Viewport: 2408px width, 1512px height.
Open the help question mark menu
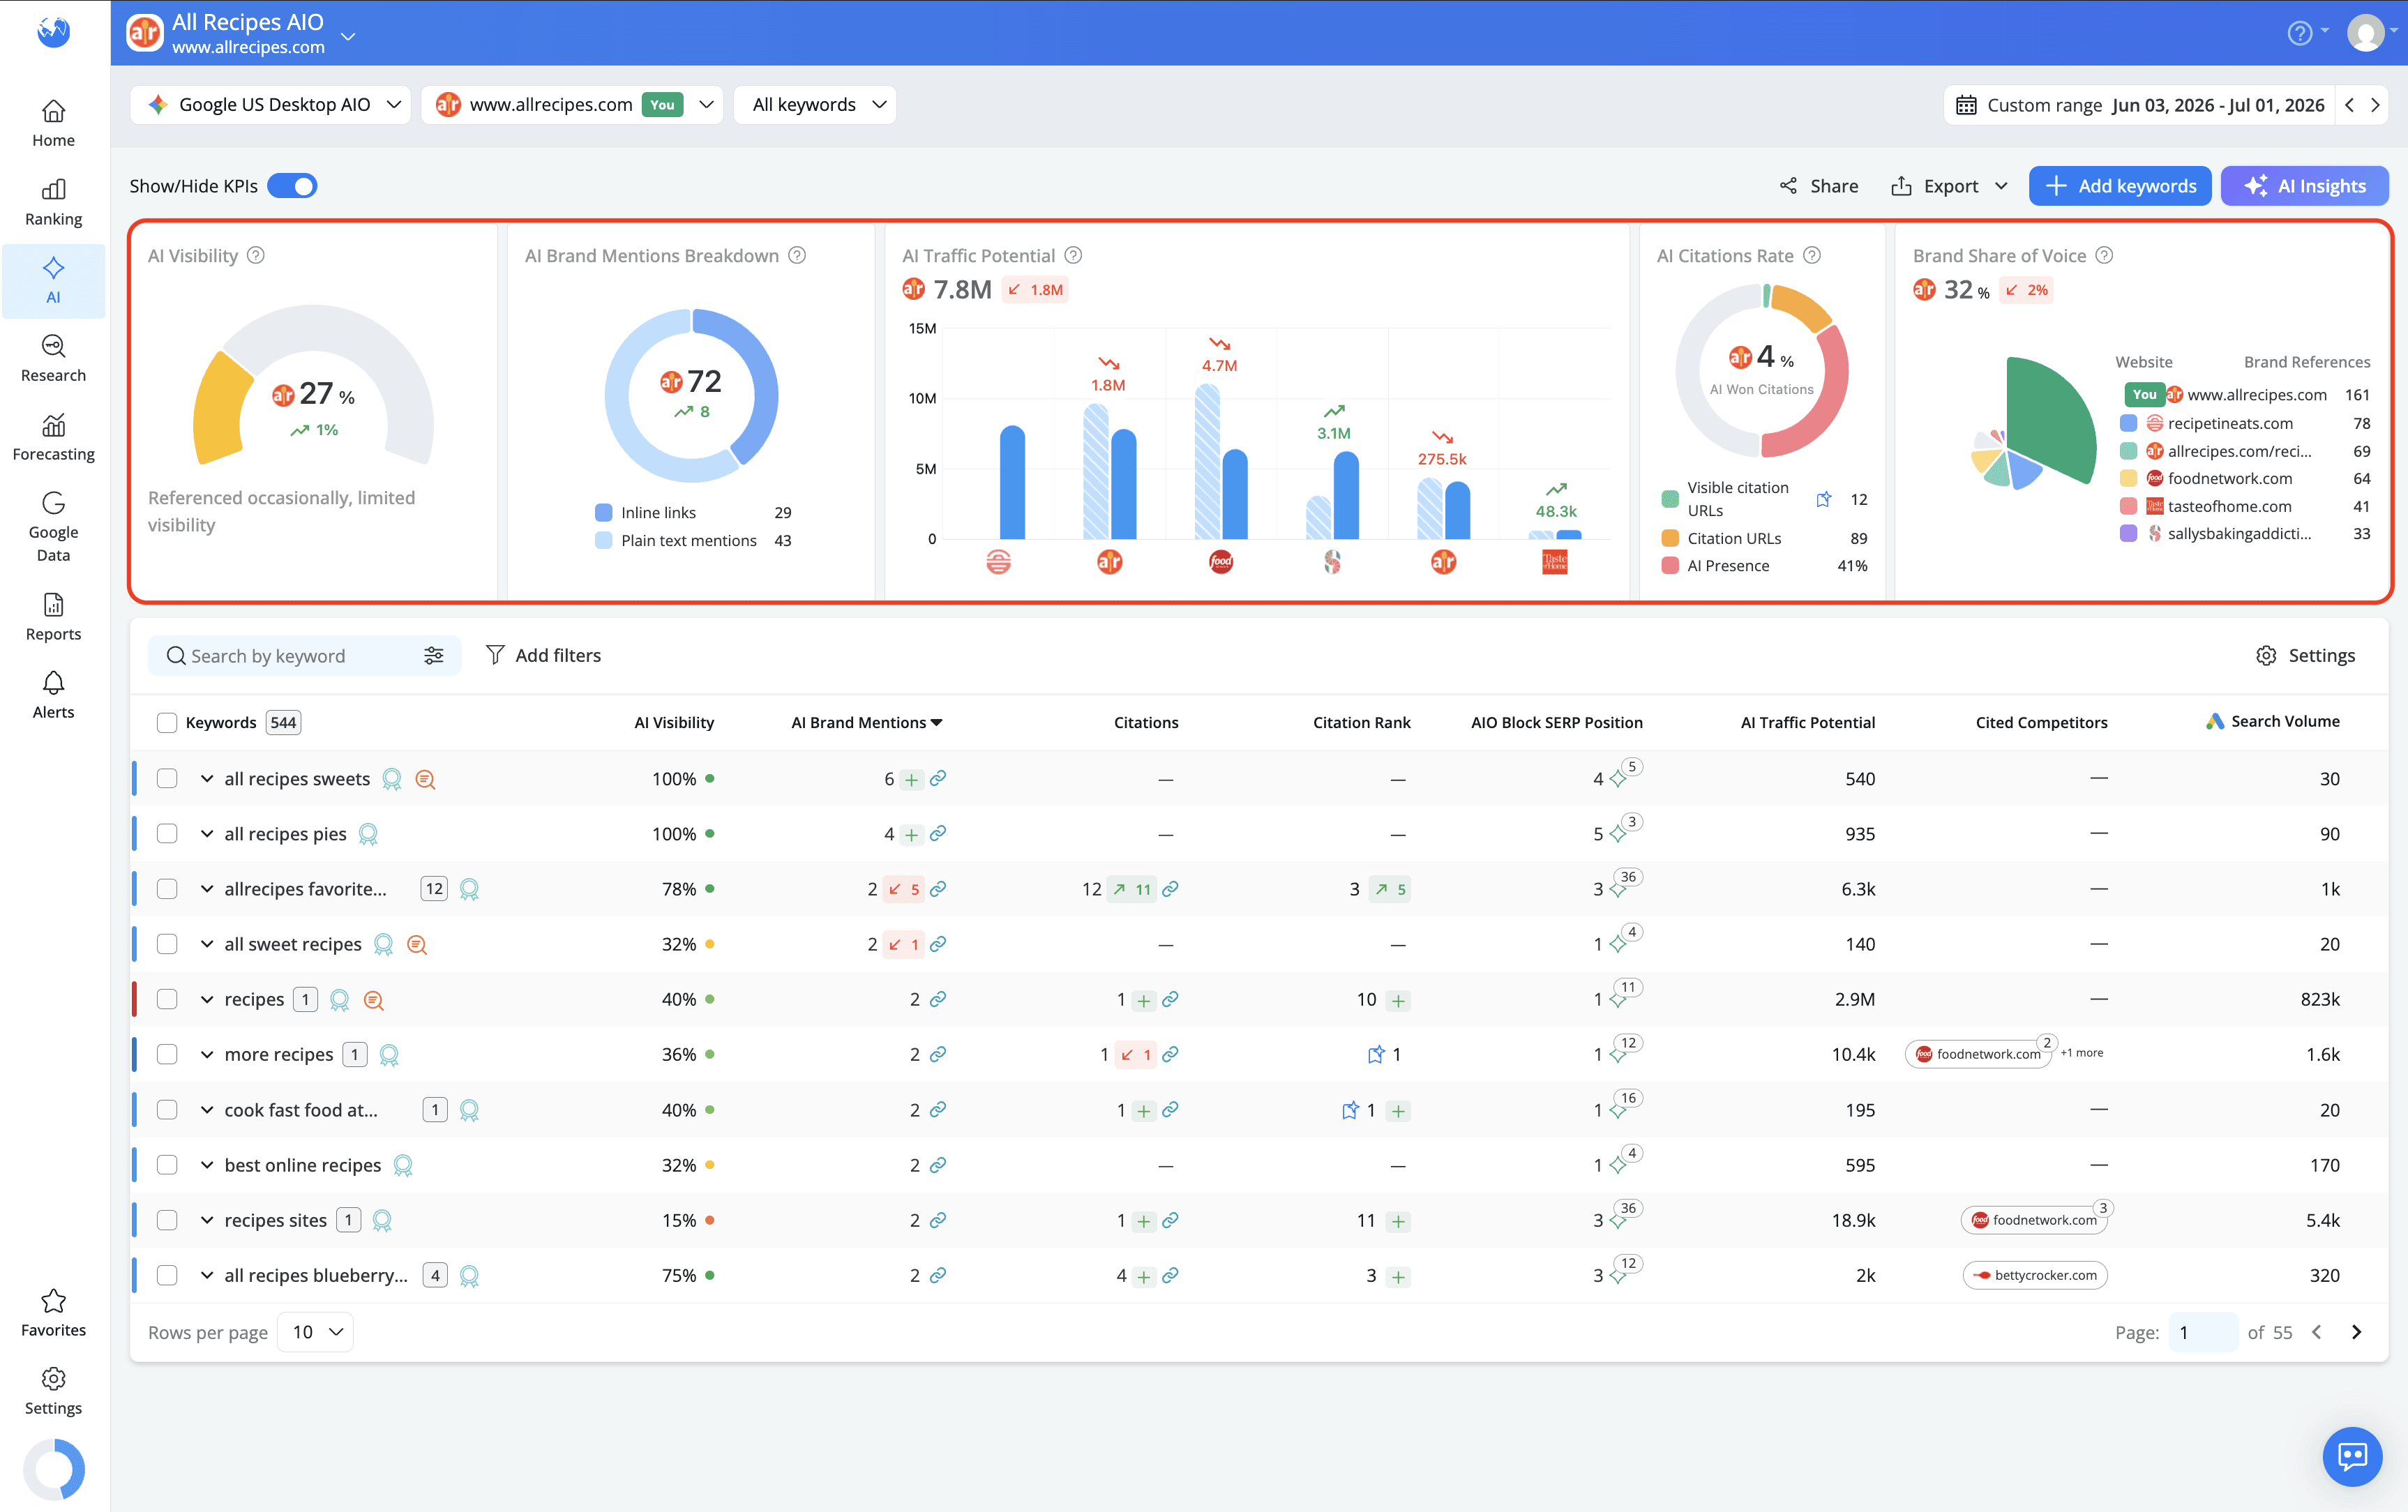[2300, 33]
